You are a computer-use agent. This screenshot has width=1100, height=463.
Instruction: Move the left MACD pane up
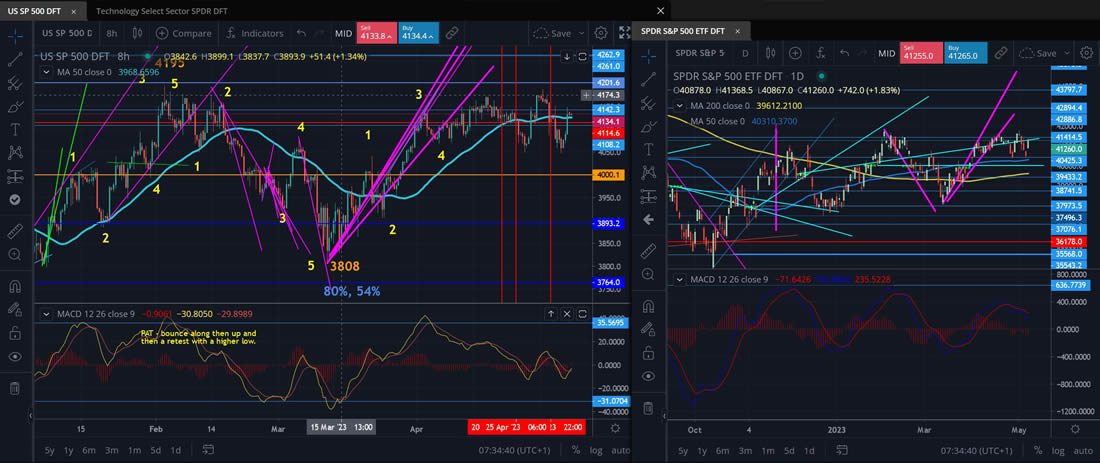tap(551, 314)
